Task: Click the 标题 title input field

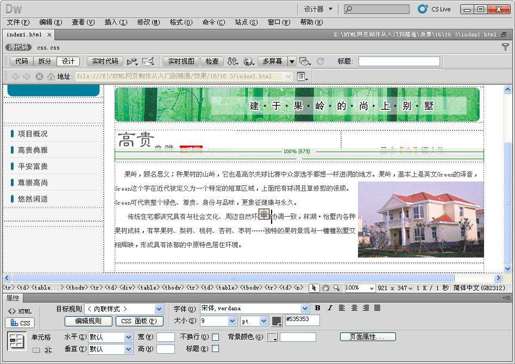Action: click(x=399, y=61)
